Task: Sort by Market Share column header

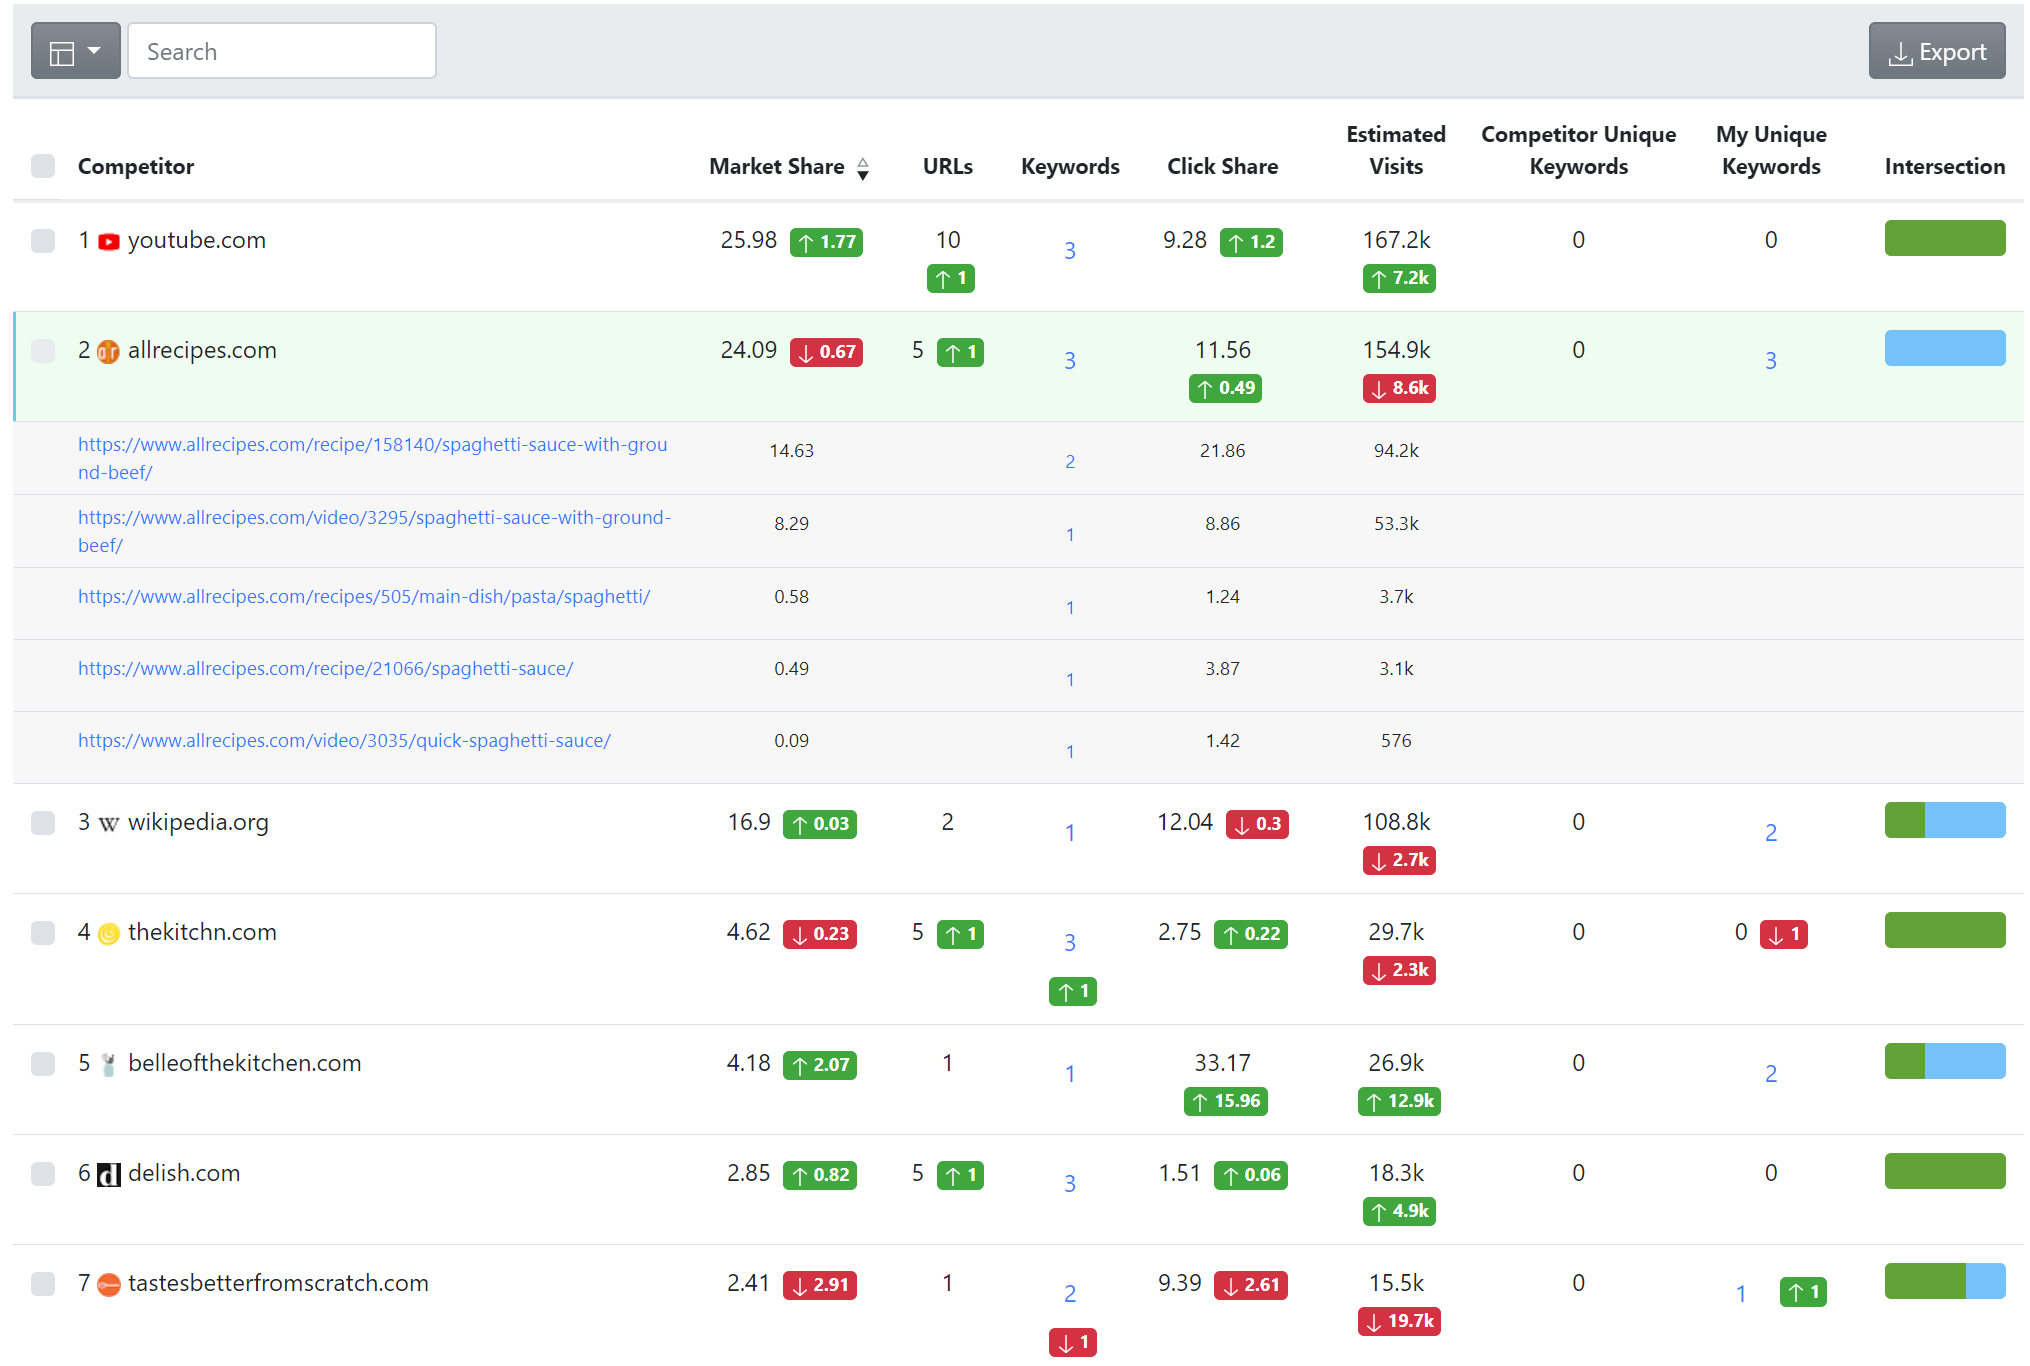Action: pos(777,166)
